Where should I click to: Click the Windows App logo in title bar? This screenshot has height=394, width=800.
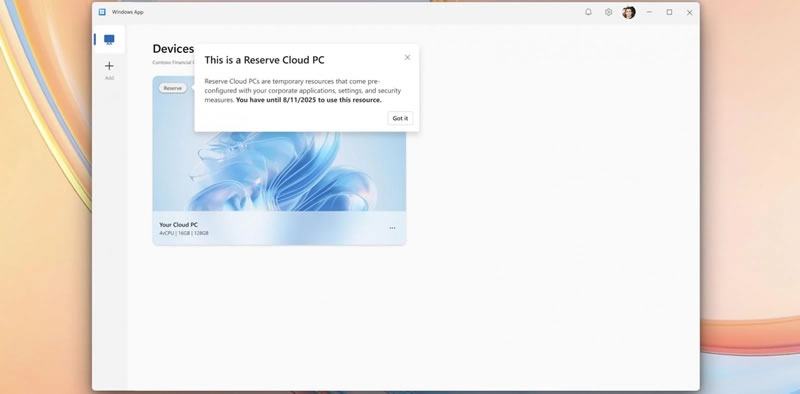(102, 12)
